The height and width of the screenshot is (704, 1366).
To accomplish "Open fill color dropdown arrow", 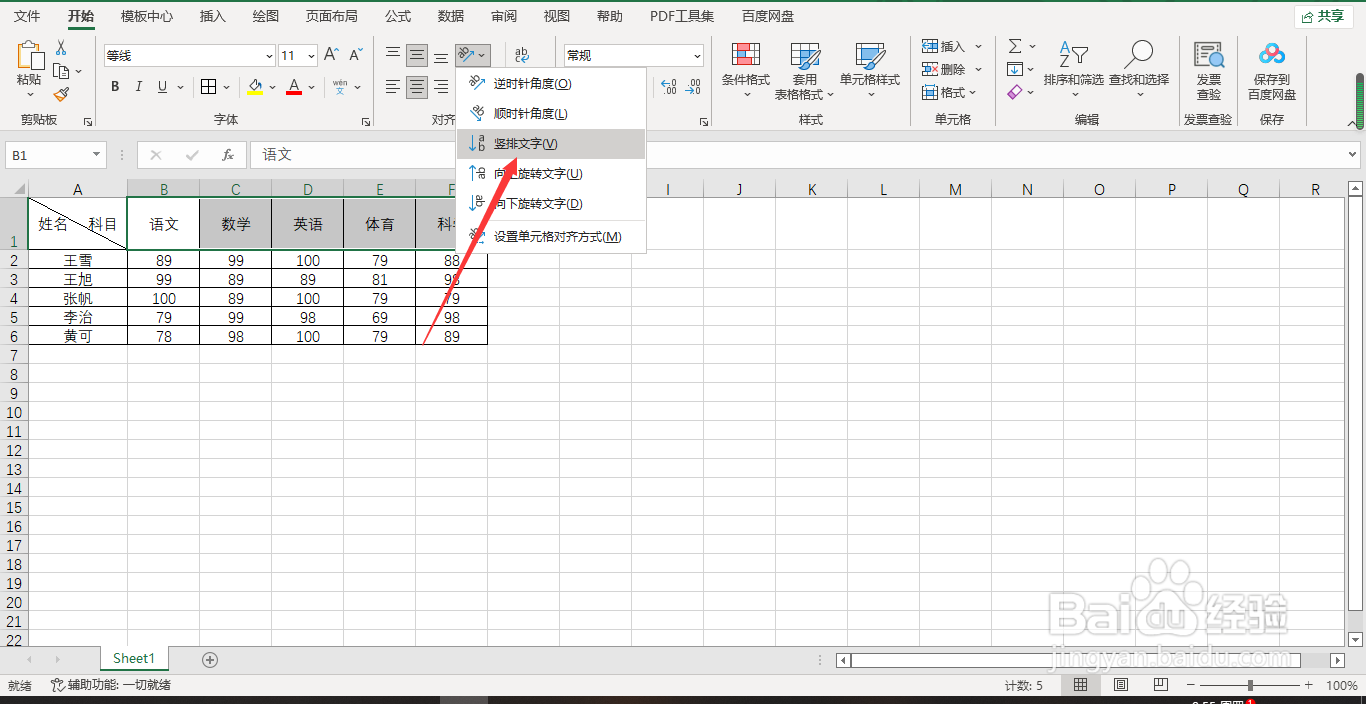I will click(272, 87).
